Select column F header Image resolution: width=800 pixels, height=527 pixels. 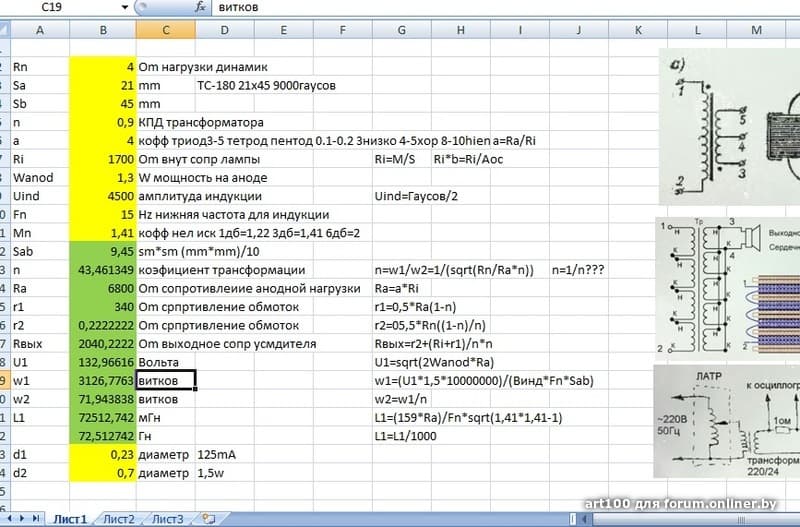pyautogui.click(x=343, y=30)
